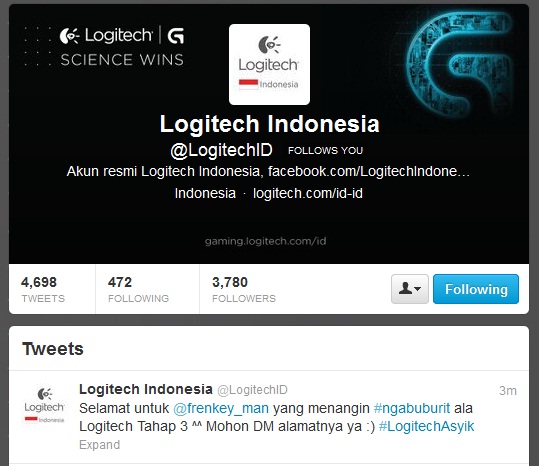
Task: Open the user actions dropdown with person icon
Action: point(410,289)
